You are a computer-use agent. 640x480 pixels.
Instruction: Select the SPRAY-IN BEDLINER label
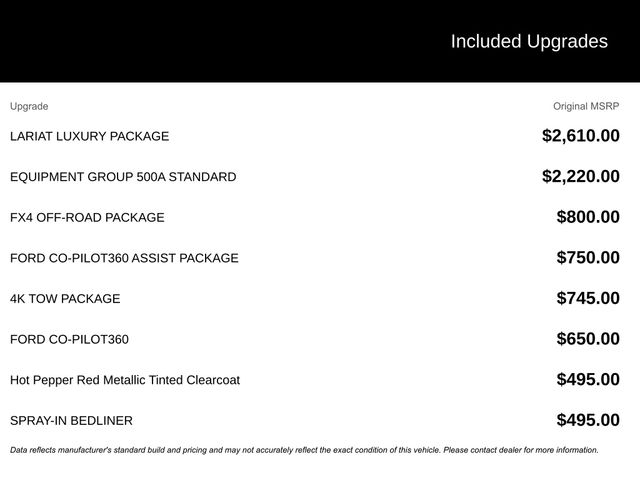(x=71, y=421)
